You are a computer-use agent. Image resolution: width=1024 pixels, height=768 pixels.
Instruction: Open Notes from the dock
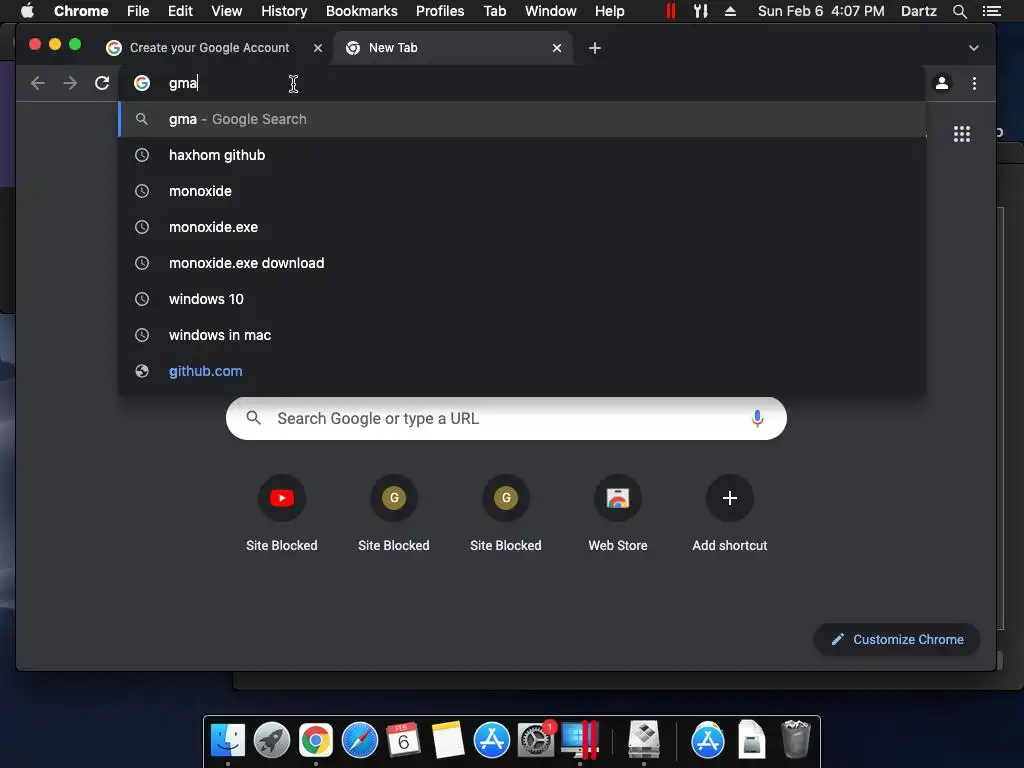[447, 741]
